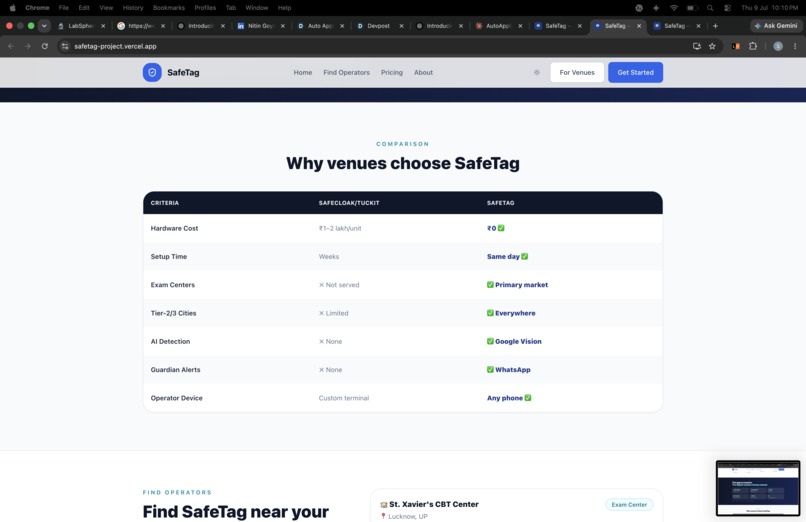Open a new tab with the plus button
This screenshot has height=522, width=806.
click(715, 26)
